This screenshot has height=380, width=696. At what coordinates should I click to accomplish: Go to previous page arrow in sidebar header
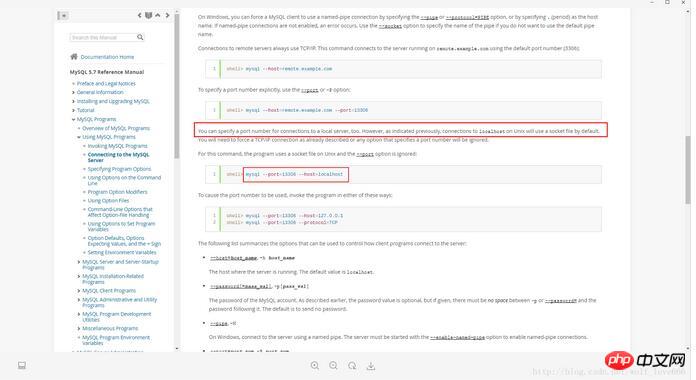coord(139,16)
